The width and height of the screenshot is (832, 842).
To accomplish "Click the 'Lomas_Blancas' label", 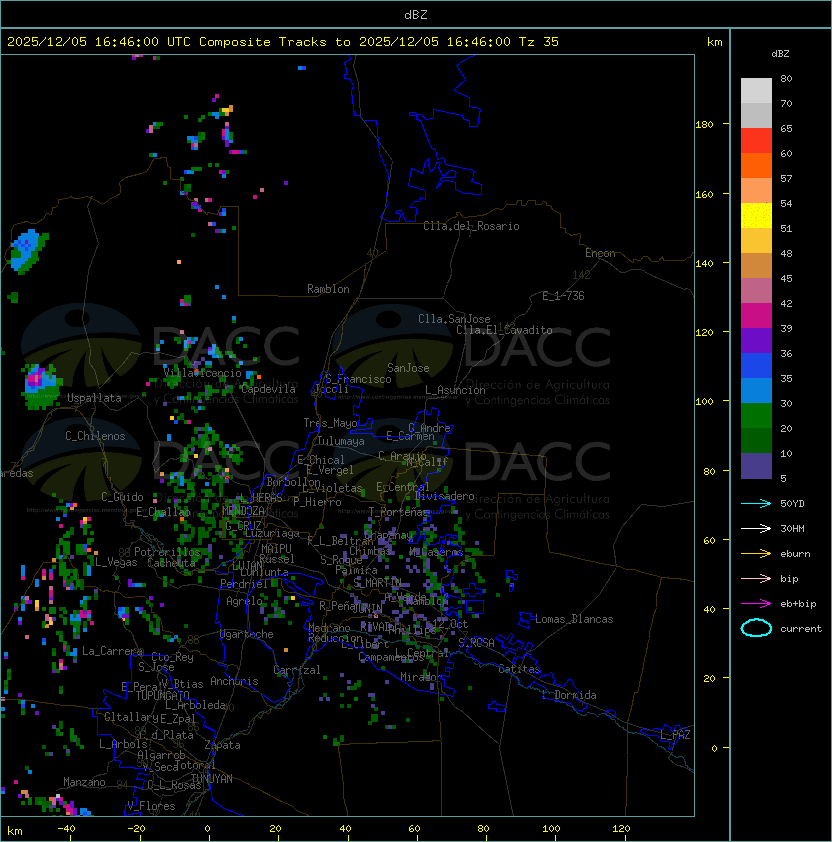I will 574,619.
